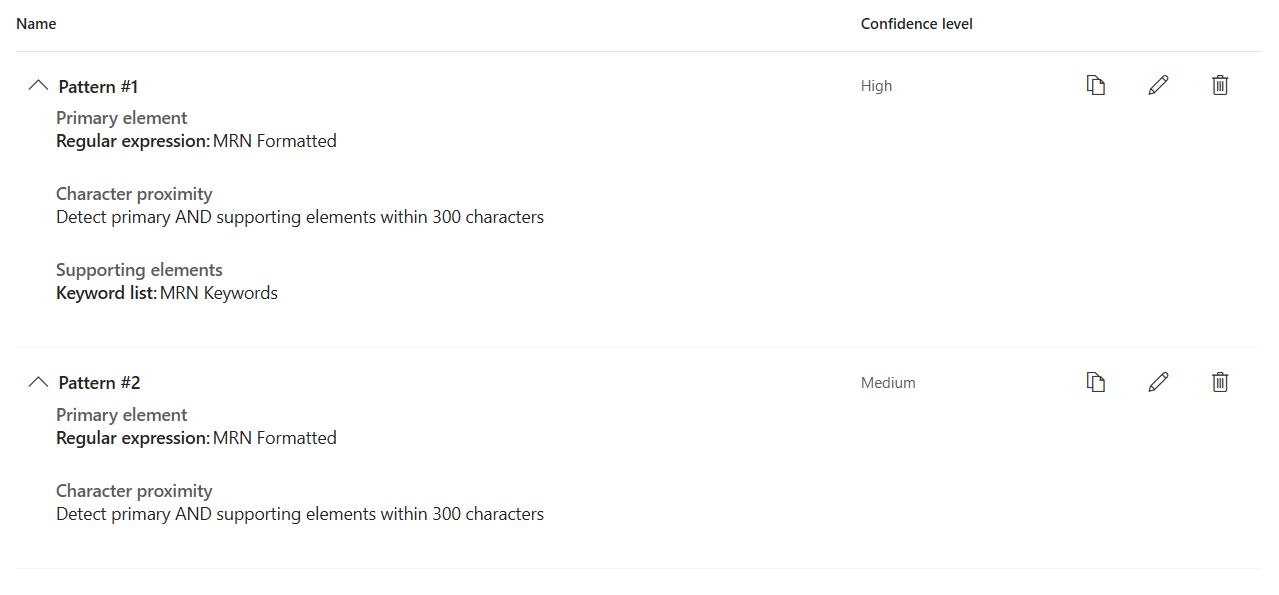Viewport: 1279px width, 595px height.
Task: Click the Confidence level column header
Action: 916,24
